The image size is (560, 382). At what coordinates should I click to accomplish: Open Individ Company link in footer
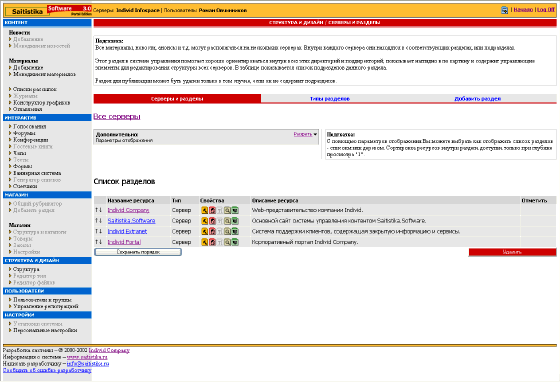(x=109, y=350)
